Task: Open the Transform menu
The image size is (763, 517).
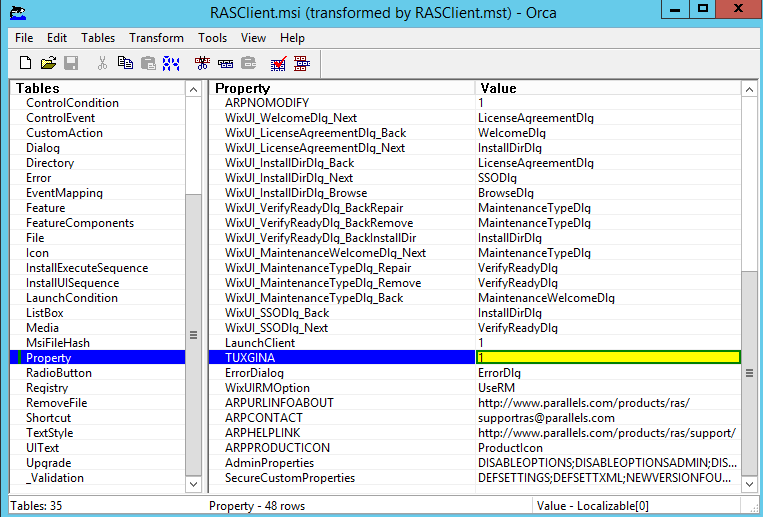Action: pos(156,38)
